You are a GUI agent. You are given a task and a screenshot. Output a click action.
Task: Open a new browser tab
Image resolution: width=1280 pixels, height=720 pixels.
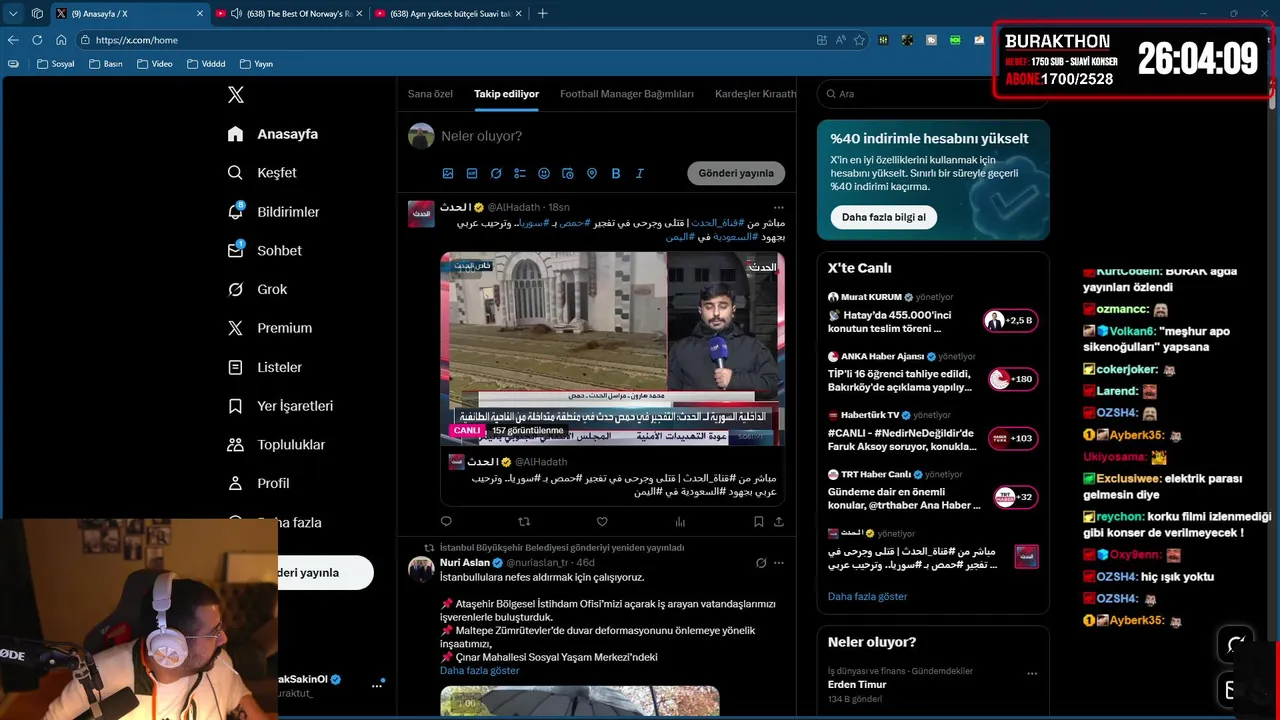click(543, 13)
